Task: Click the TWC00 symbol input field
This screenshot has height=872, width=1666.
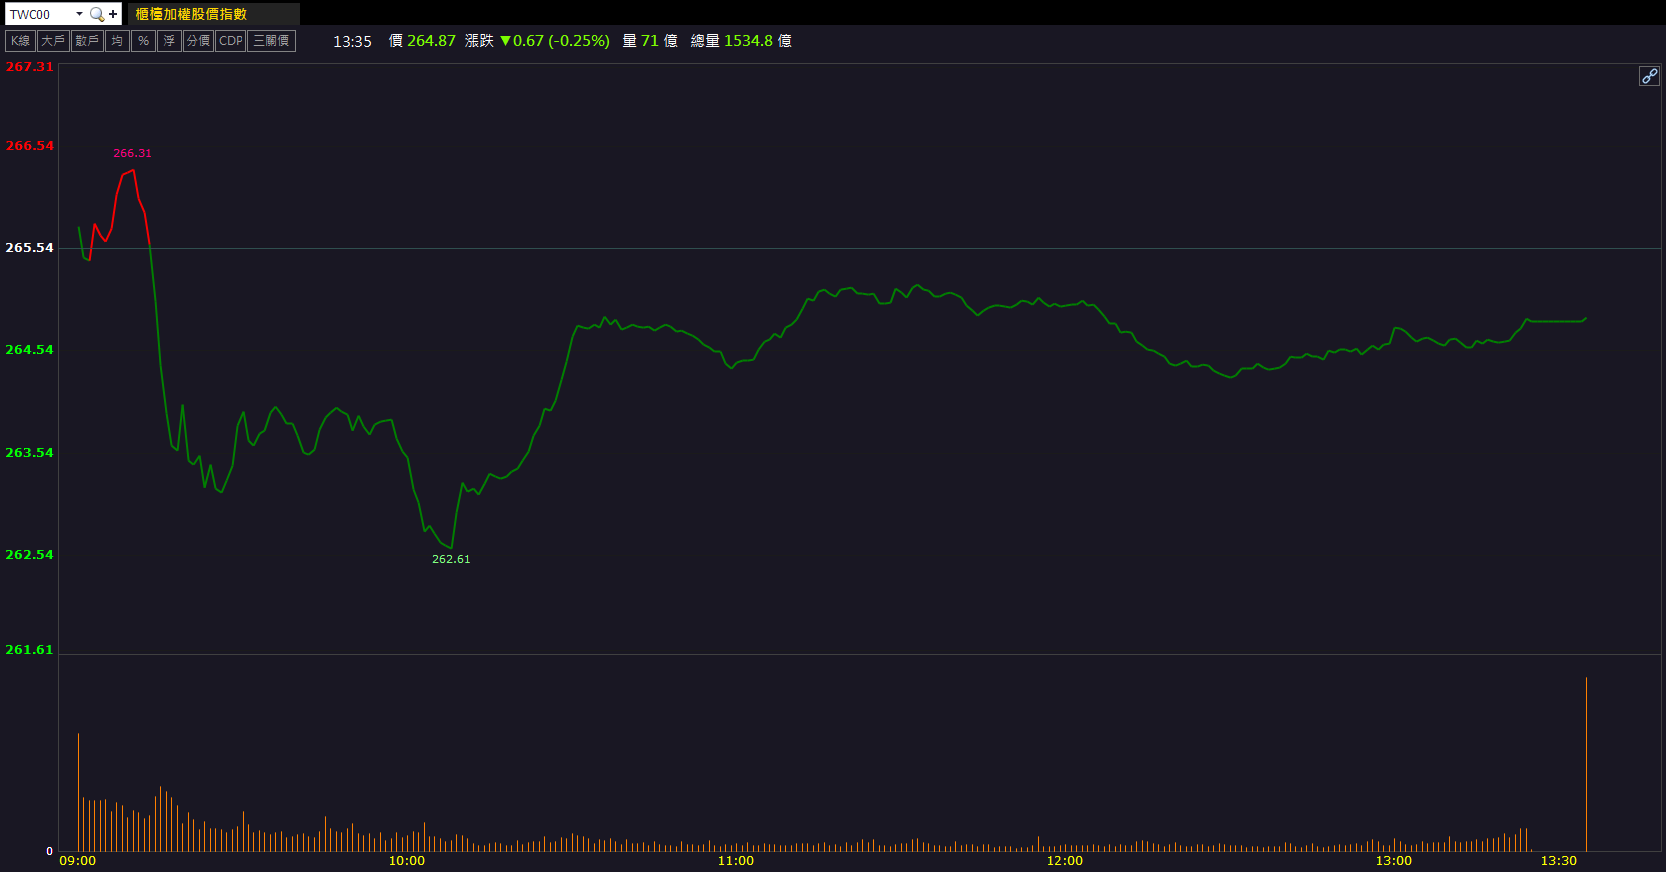Action: pyautogui.click(x=40, y=14)
